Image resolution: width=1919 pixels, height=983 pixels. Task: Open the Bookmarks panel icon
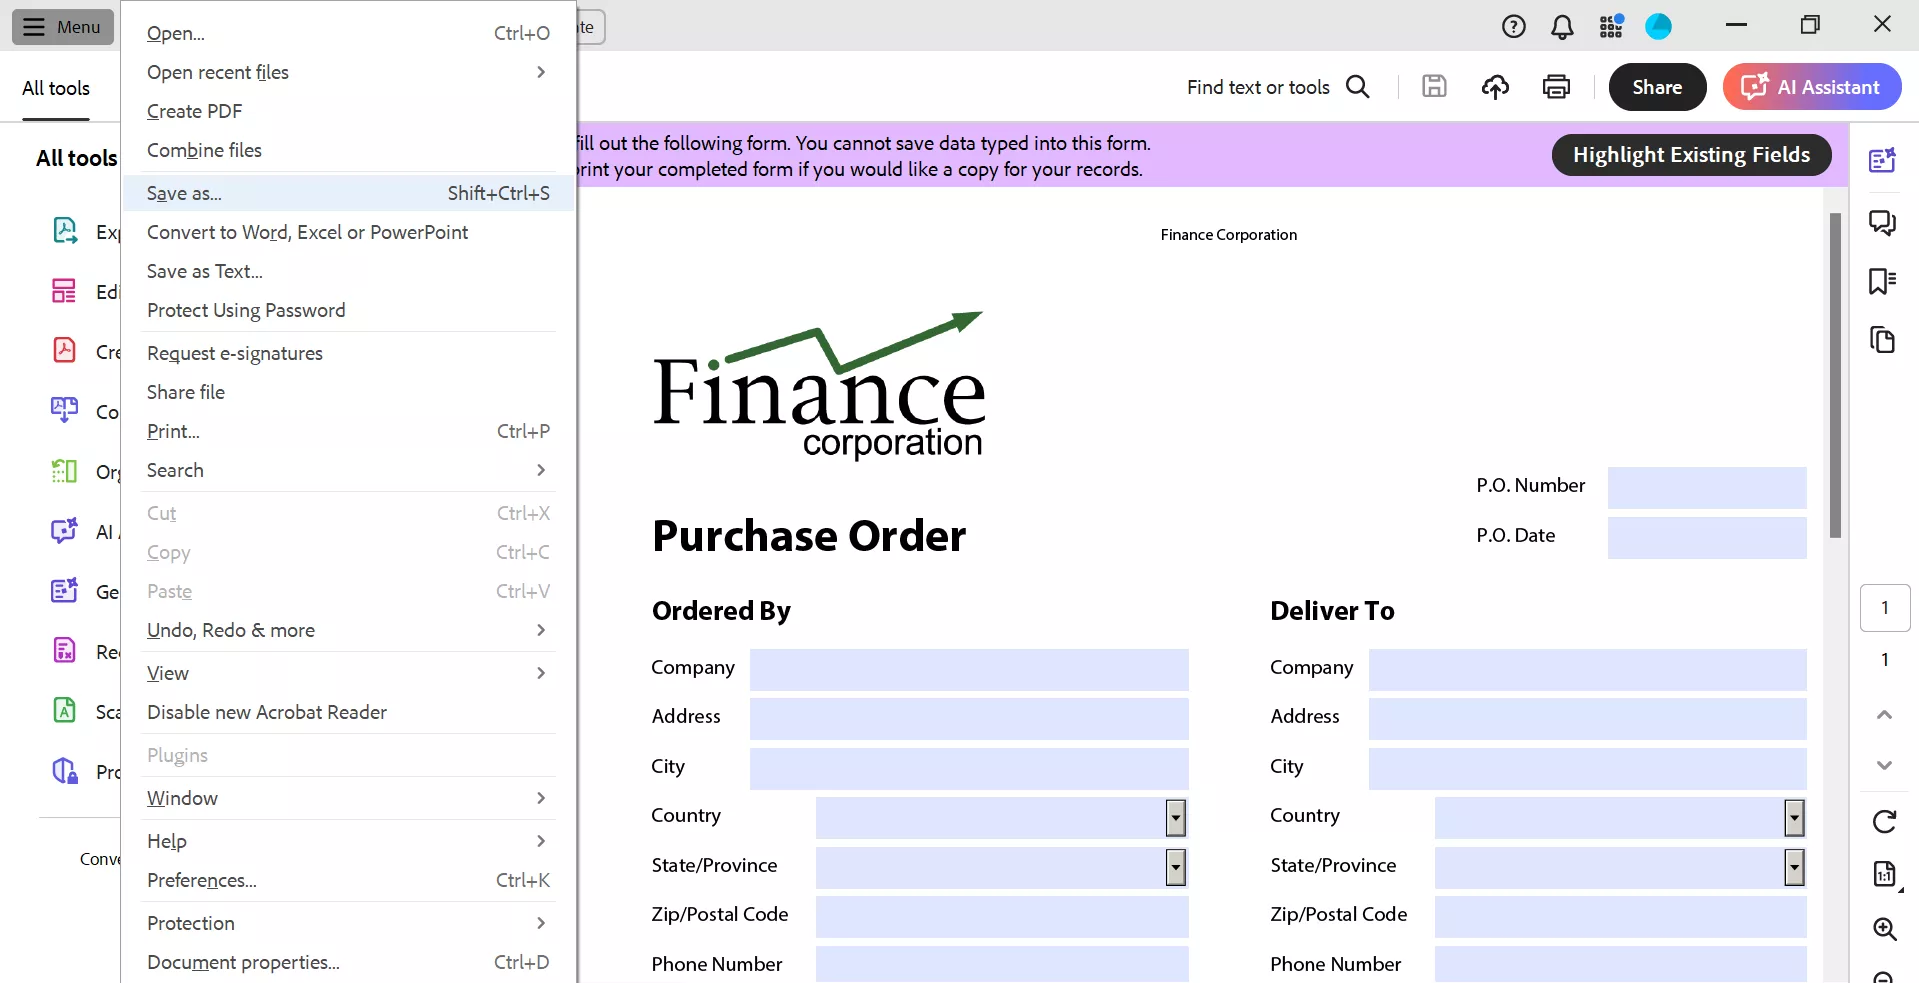[1884, 282]
